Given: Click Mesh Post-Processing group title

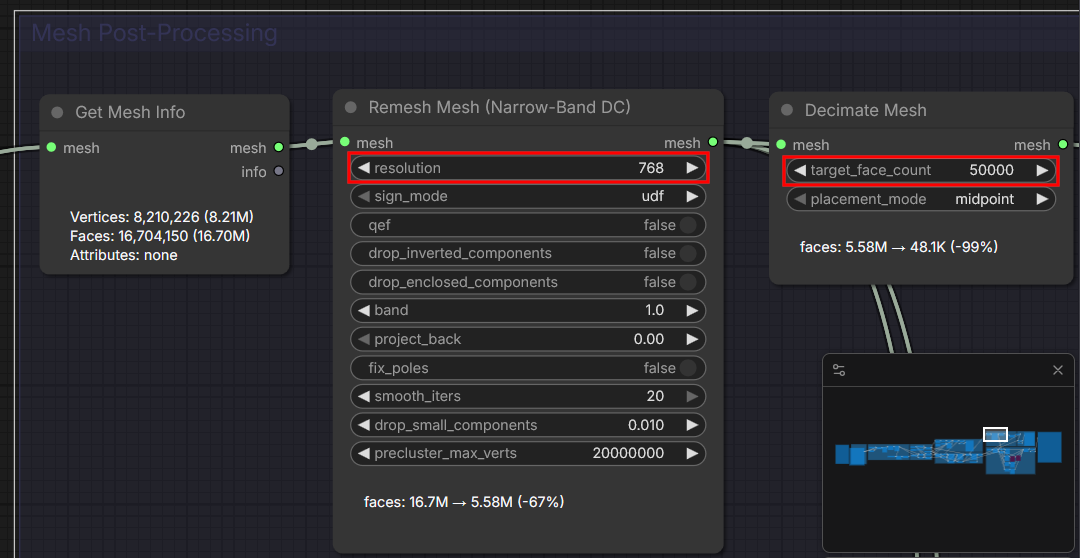Looking at the screenshot, I should (154, 33).
